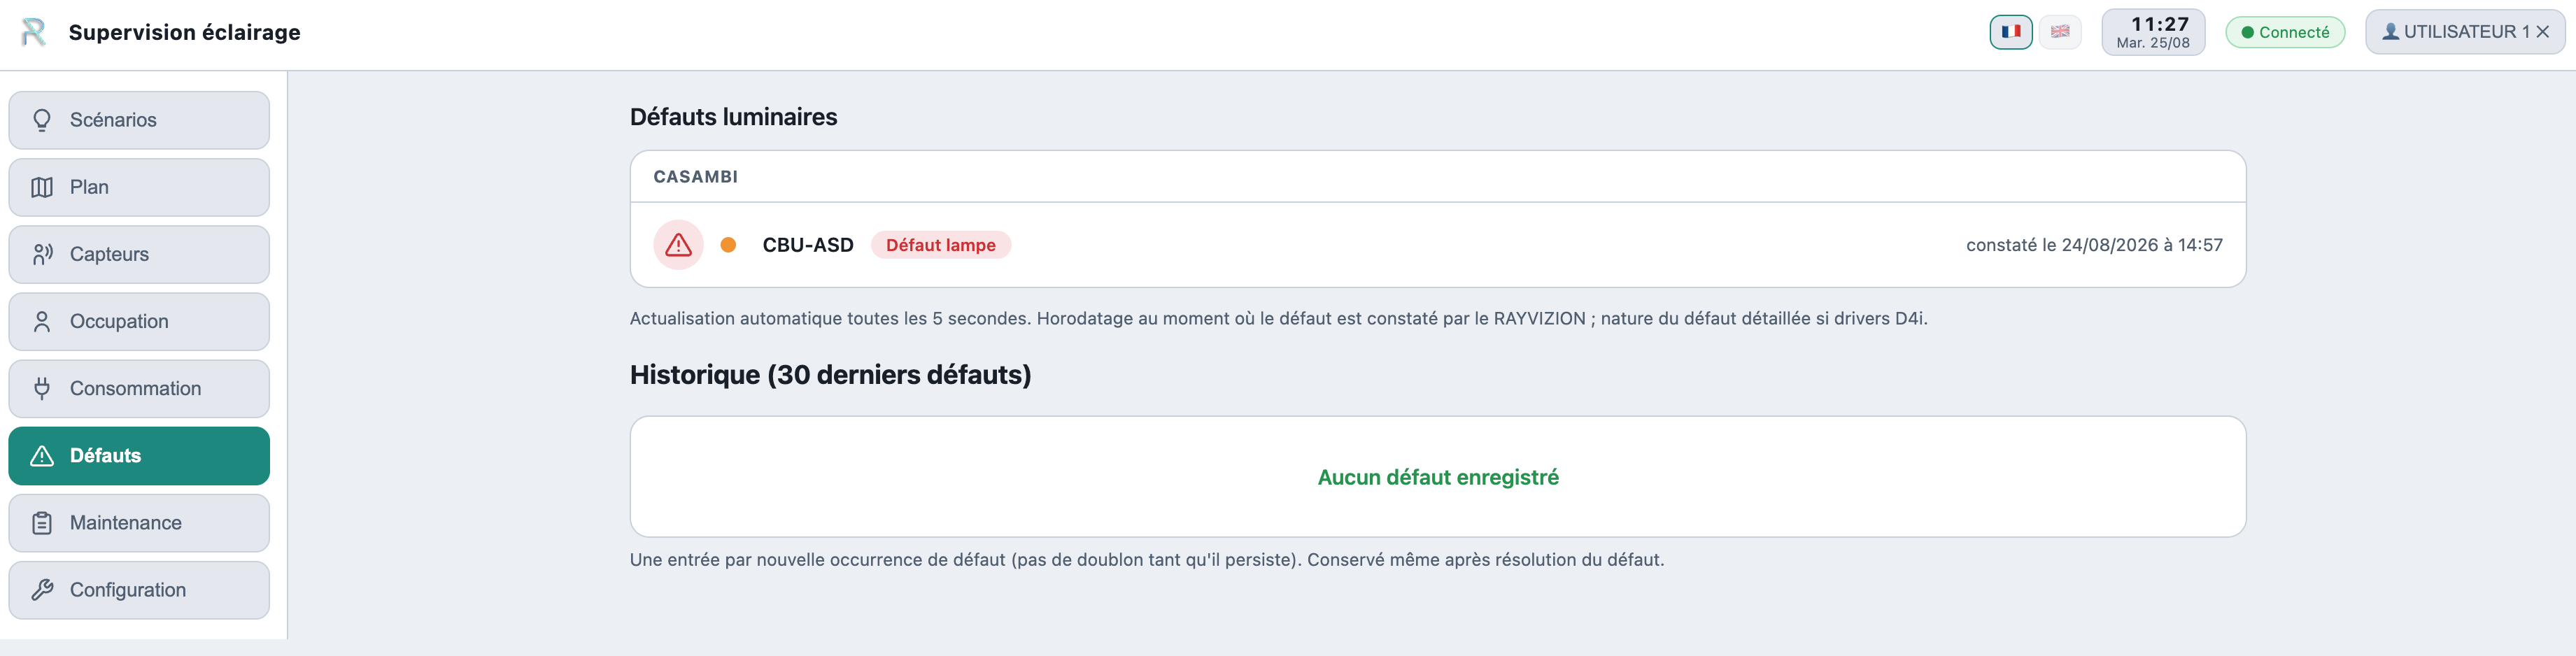2576x656 pixels.
Task: Click the Scénarios lightbulb icon
Action: (42, 120)
